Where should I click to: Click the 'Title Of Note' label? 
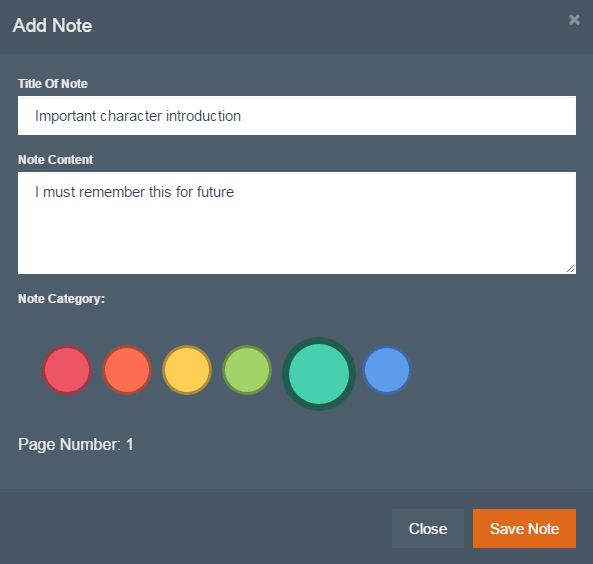pyautogui.click(x=53, y=84)
